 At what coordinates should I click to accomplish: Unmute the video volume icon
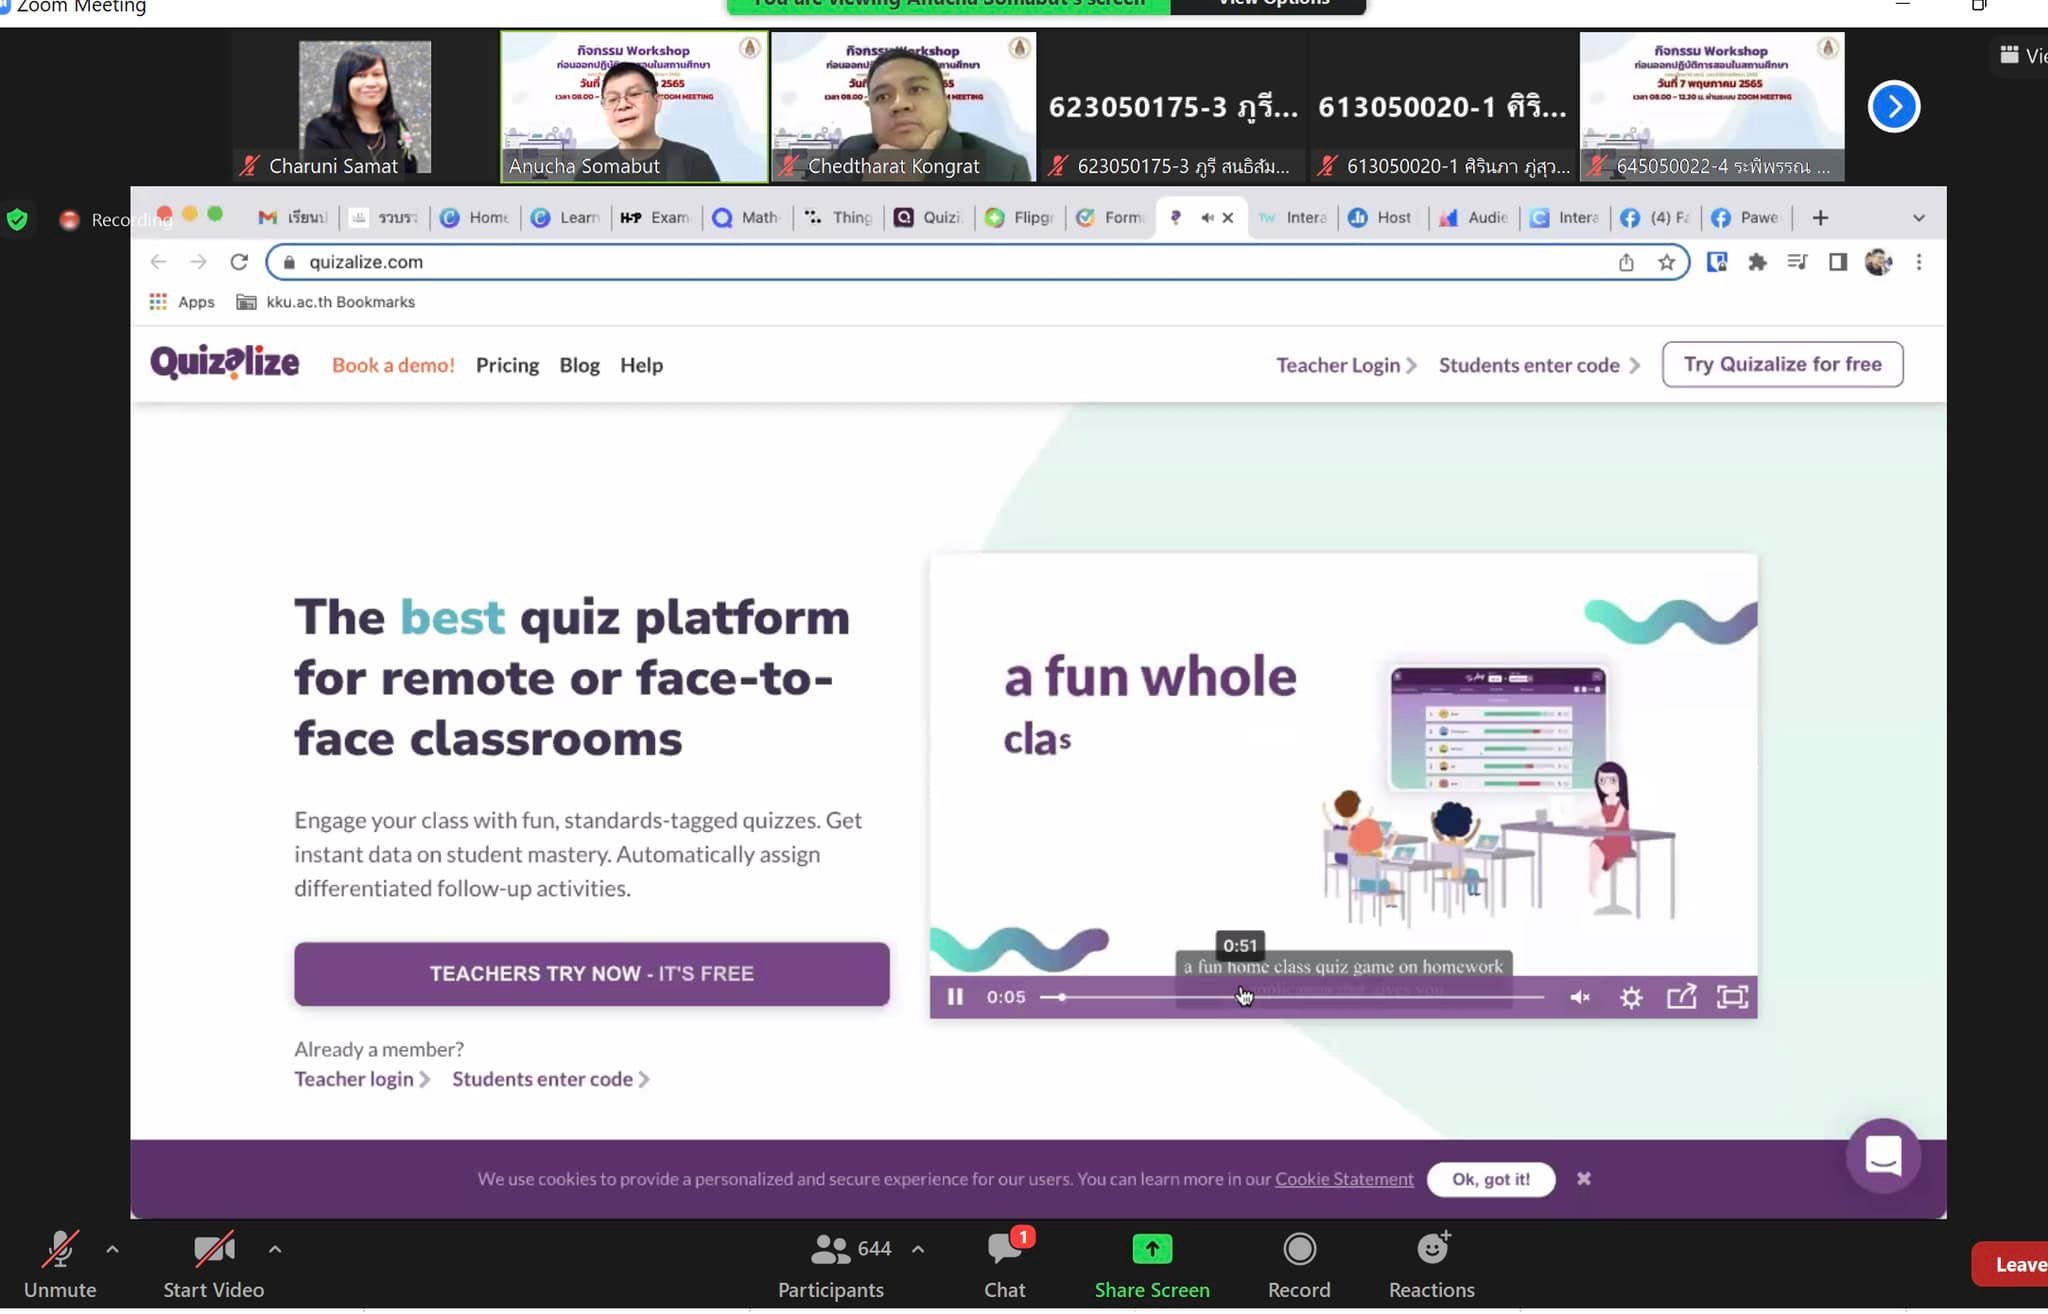click(x=1580, y=997)
